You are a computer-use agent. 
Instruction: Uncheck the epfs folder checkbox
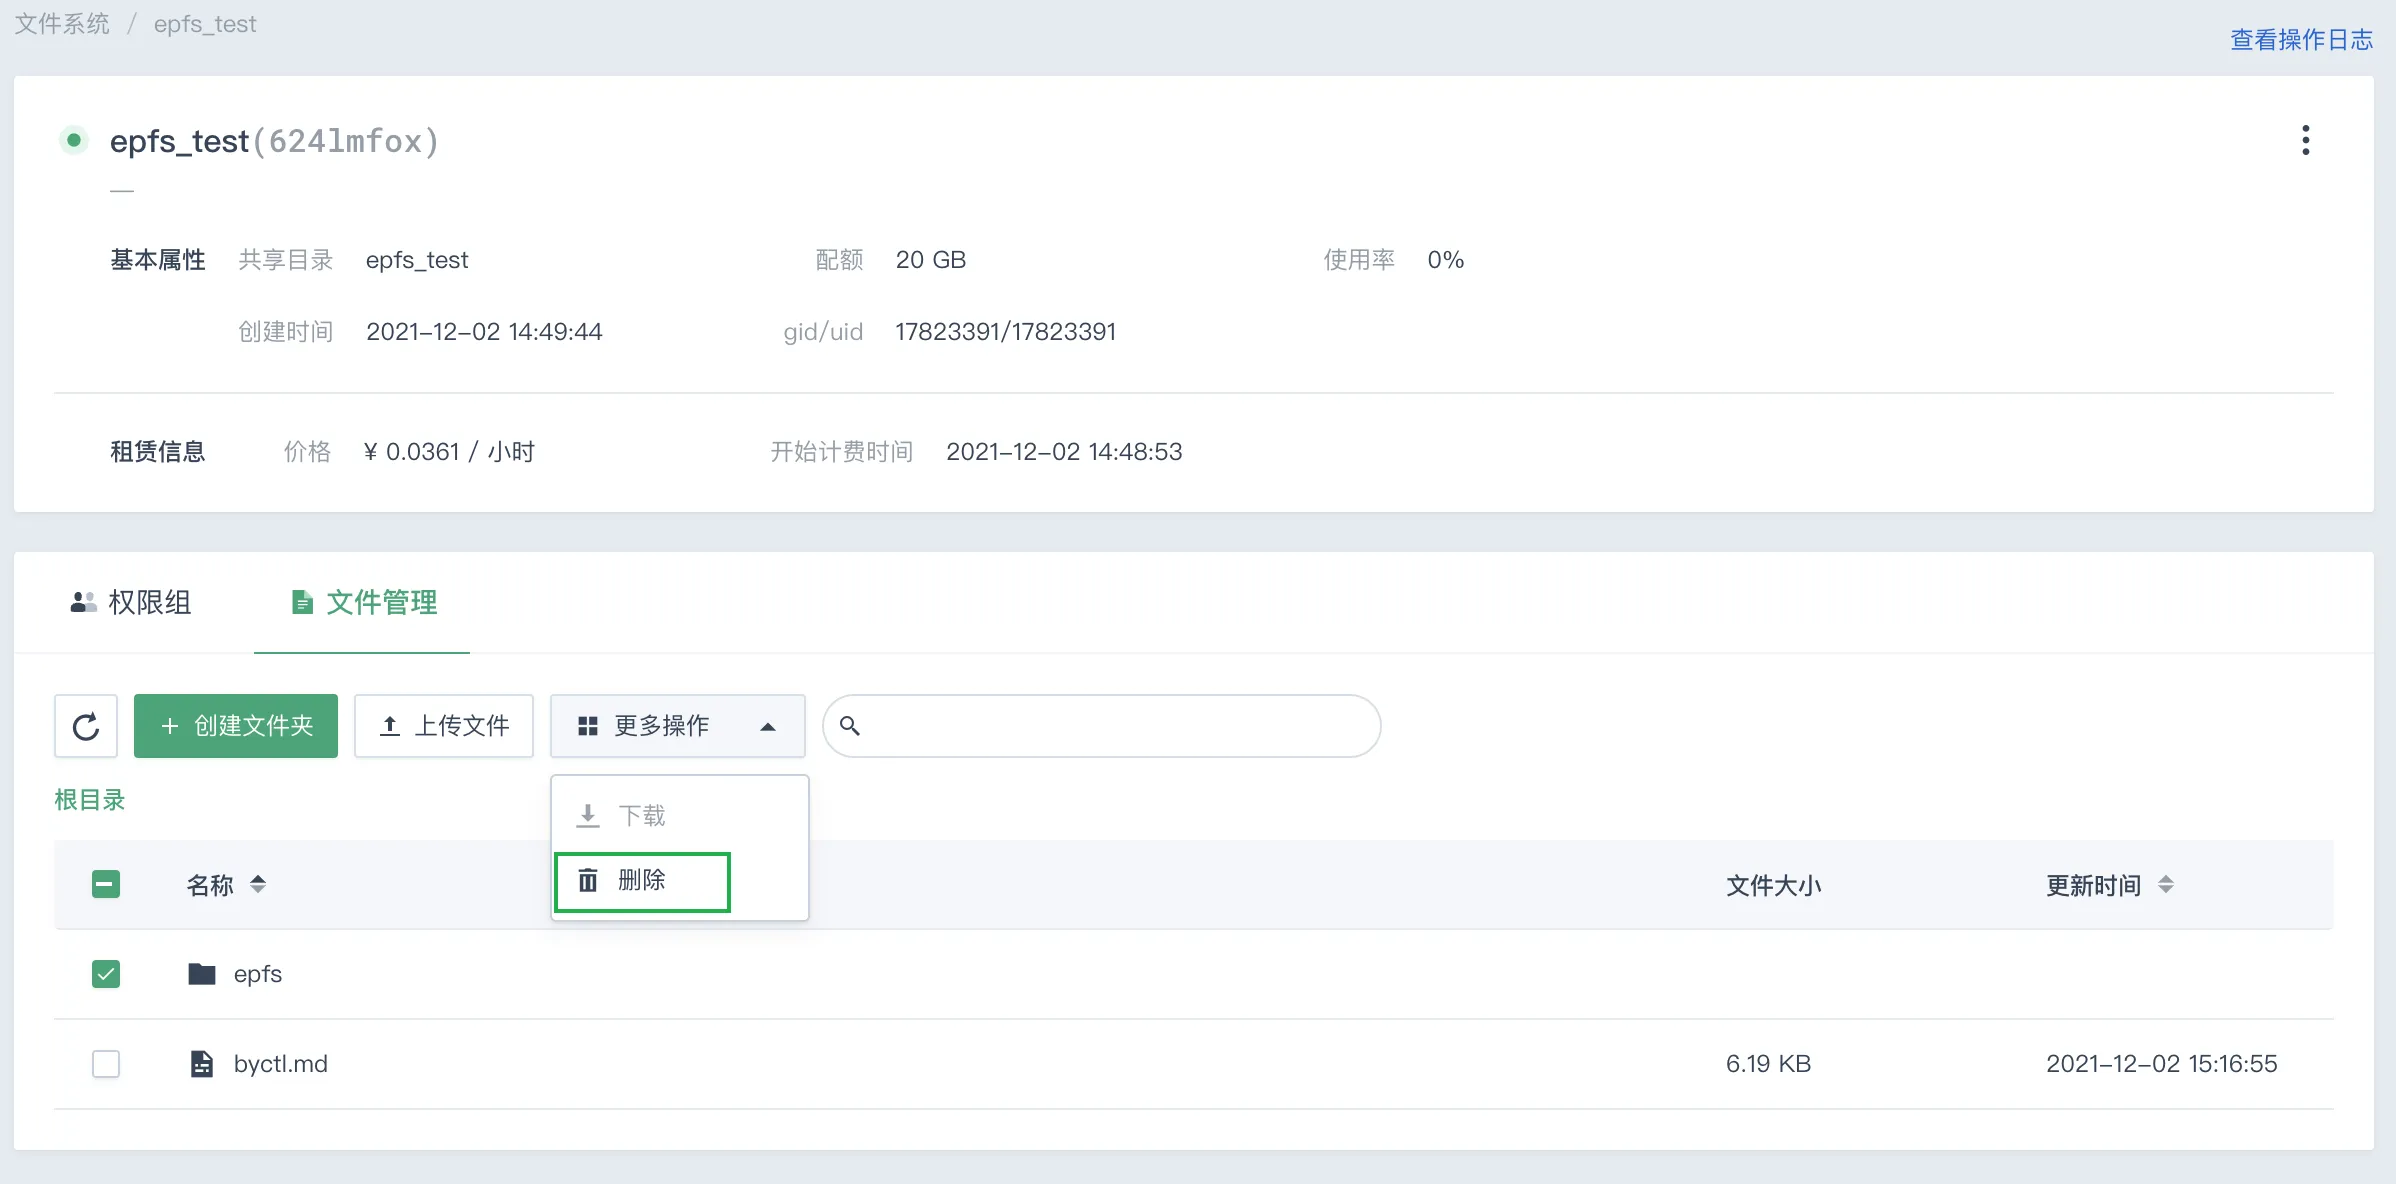coord(106,974)
